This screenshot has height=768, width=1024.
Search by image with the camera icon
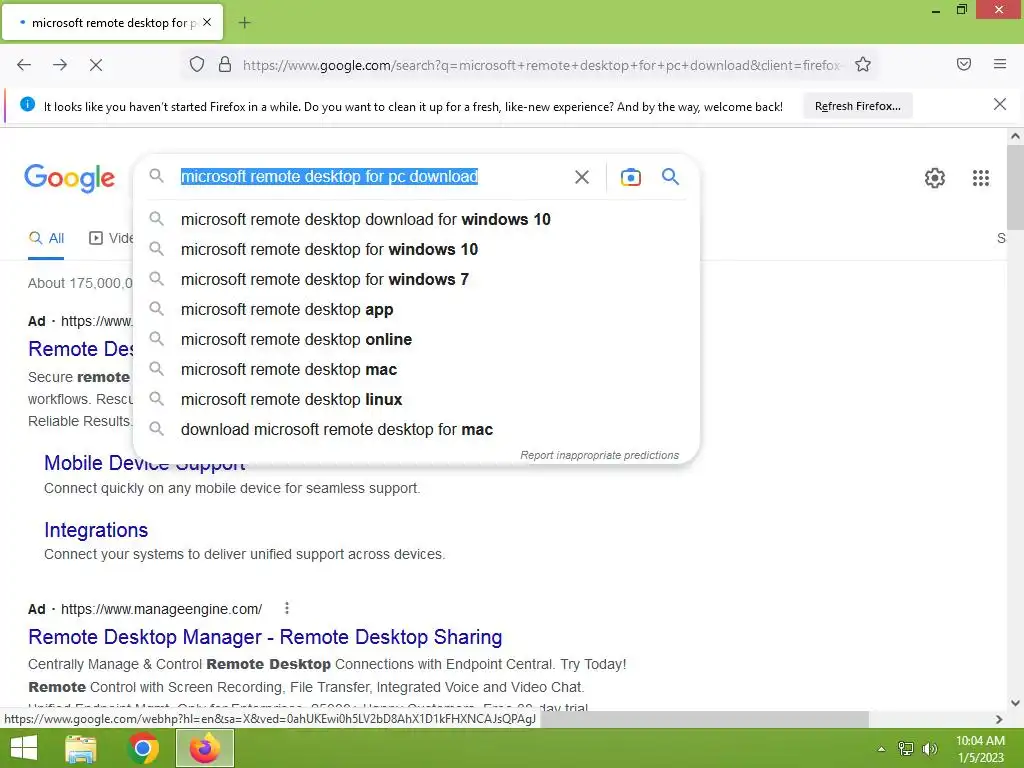tap(631, 177)
